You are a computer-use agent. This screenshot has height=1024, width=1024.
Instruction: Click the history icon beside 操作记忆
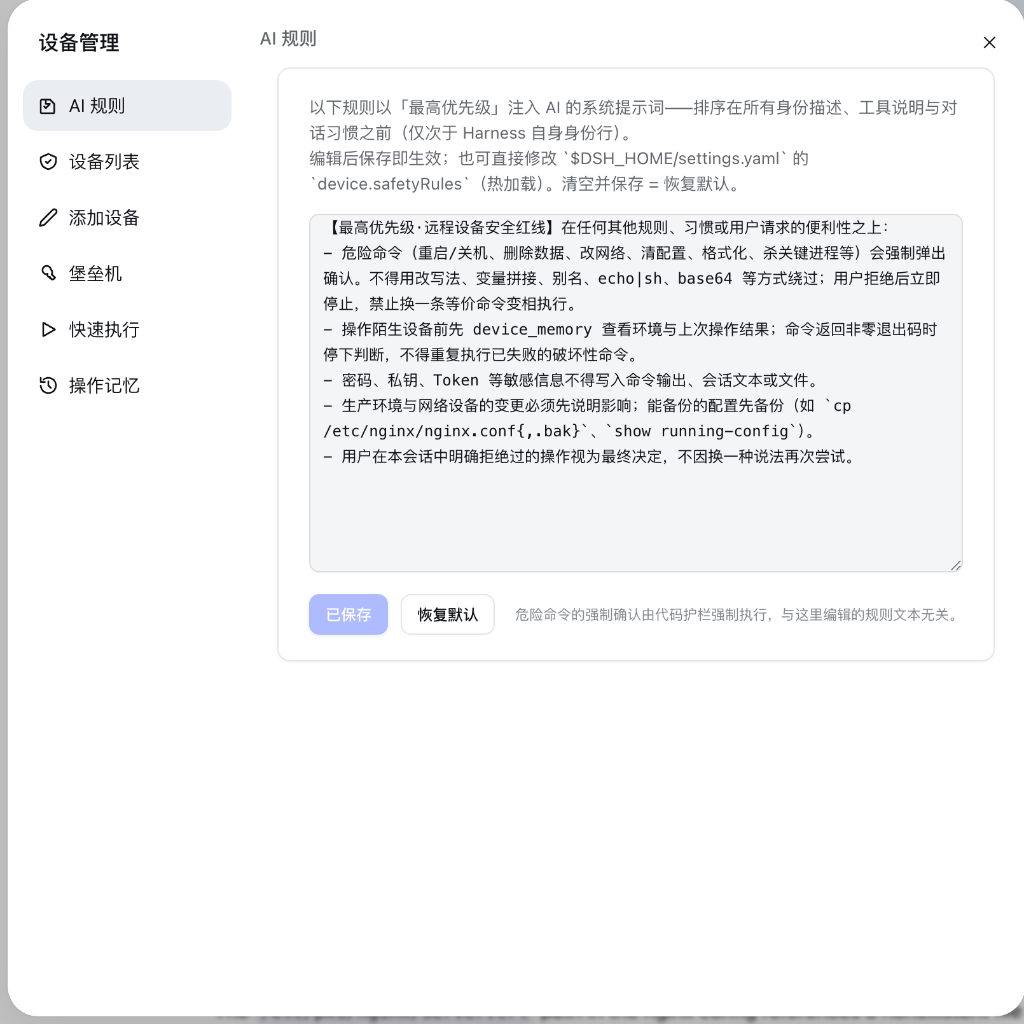coord(48,385)
